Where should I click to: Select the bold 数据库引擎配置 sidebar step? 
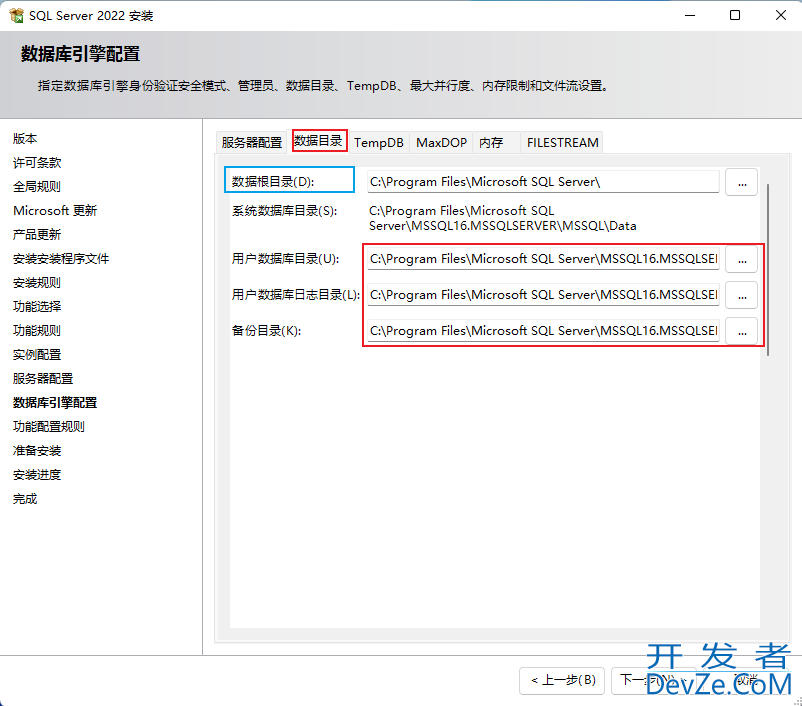[x=55, y=403]
